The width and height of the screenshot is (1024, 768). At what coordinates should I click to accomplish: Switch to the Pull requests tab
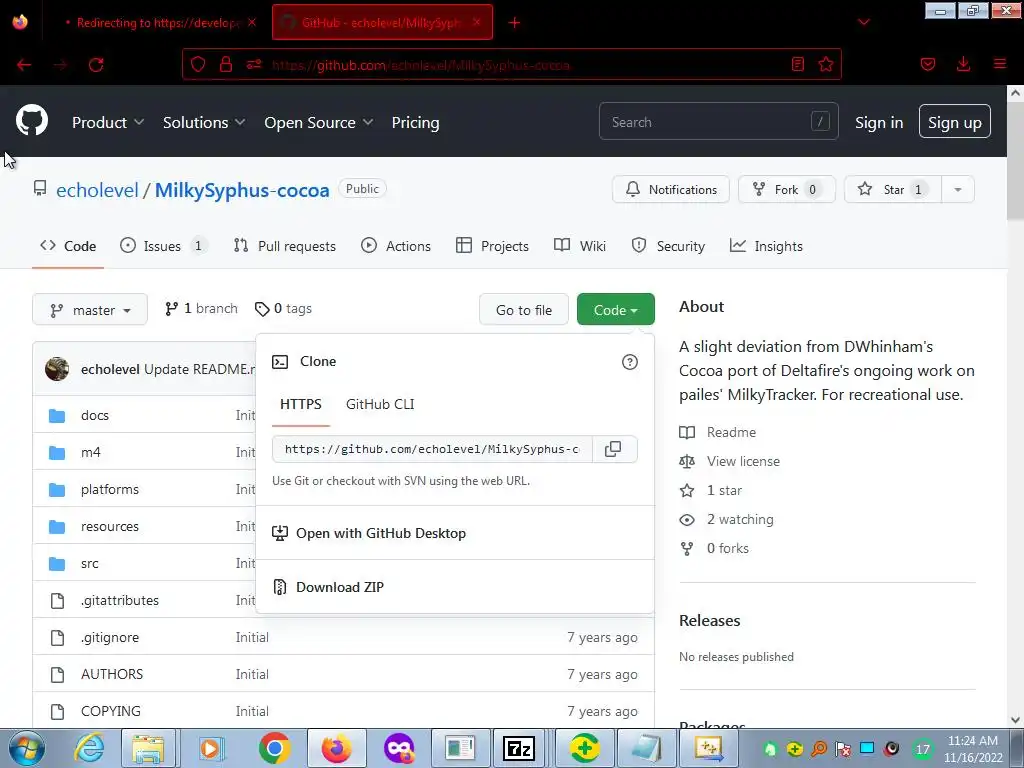tap(285, 246)
